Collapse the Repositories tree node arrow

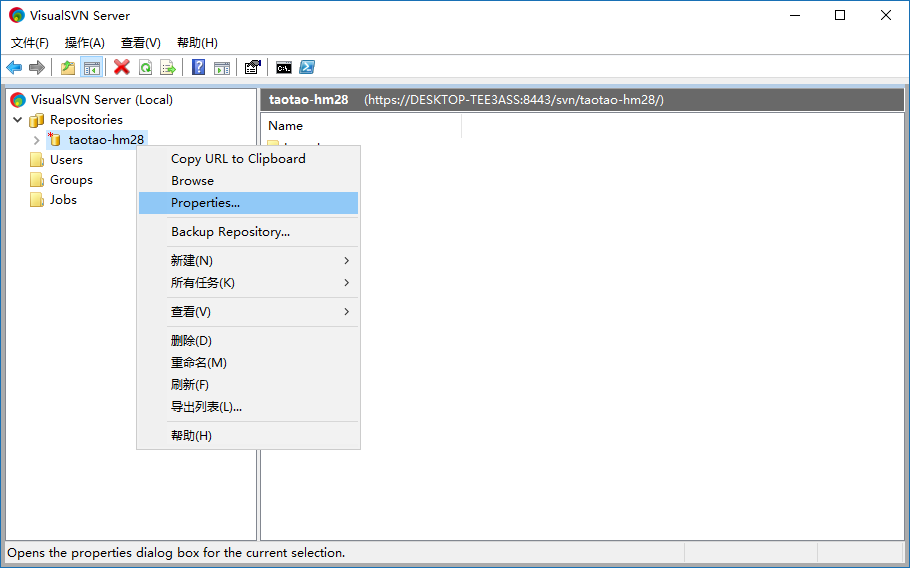(18, 120)
